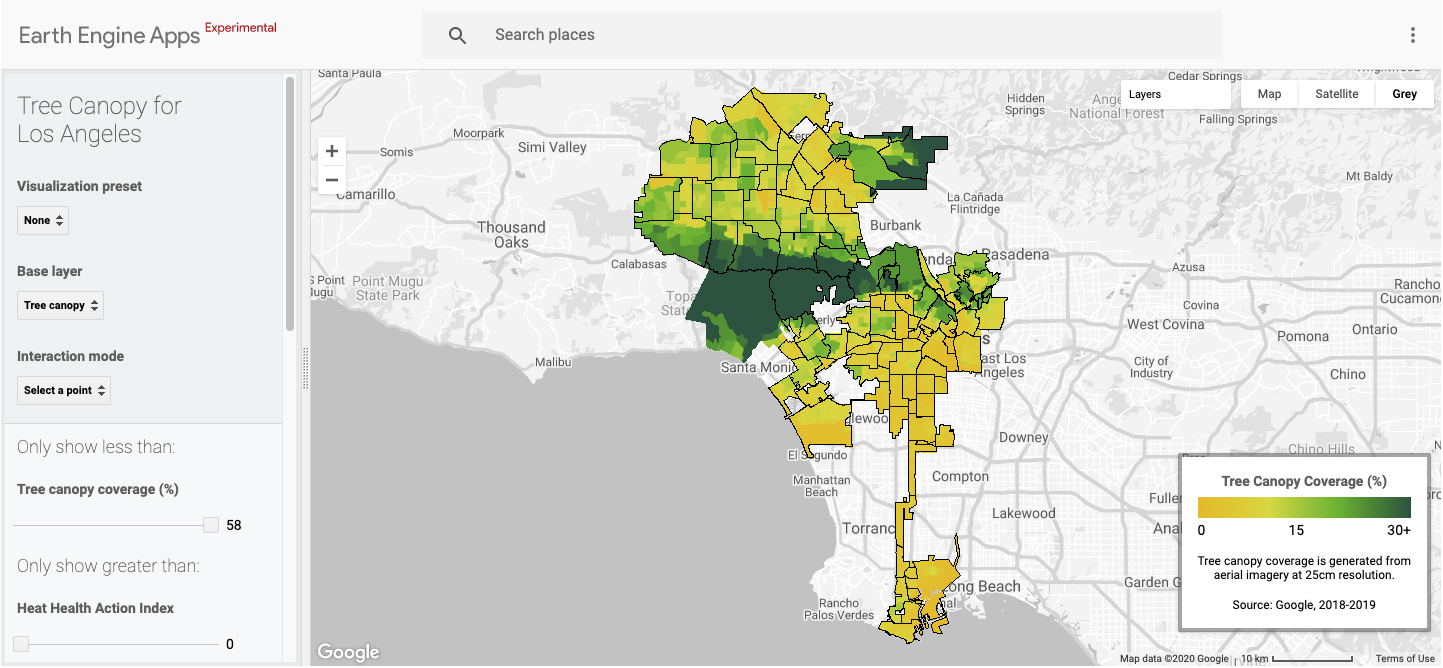Open the Base layer dropdown showing Tree canopy
The image size is (1443, 668).
(60, 305)
